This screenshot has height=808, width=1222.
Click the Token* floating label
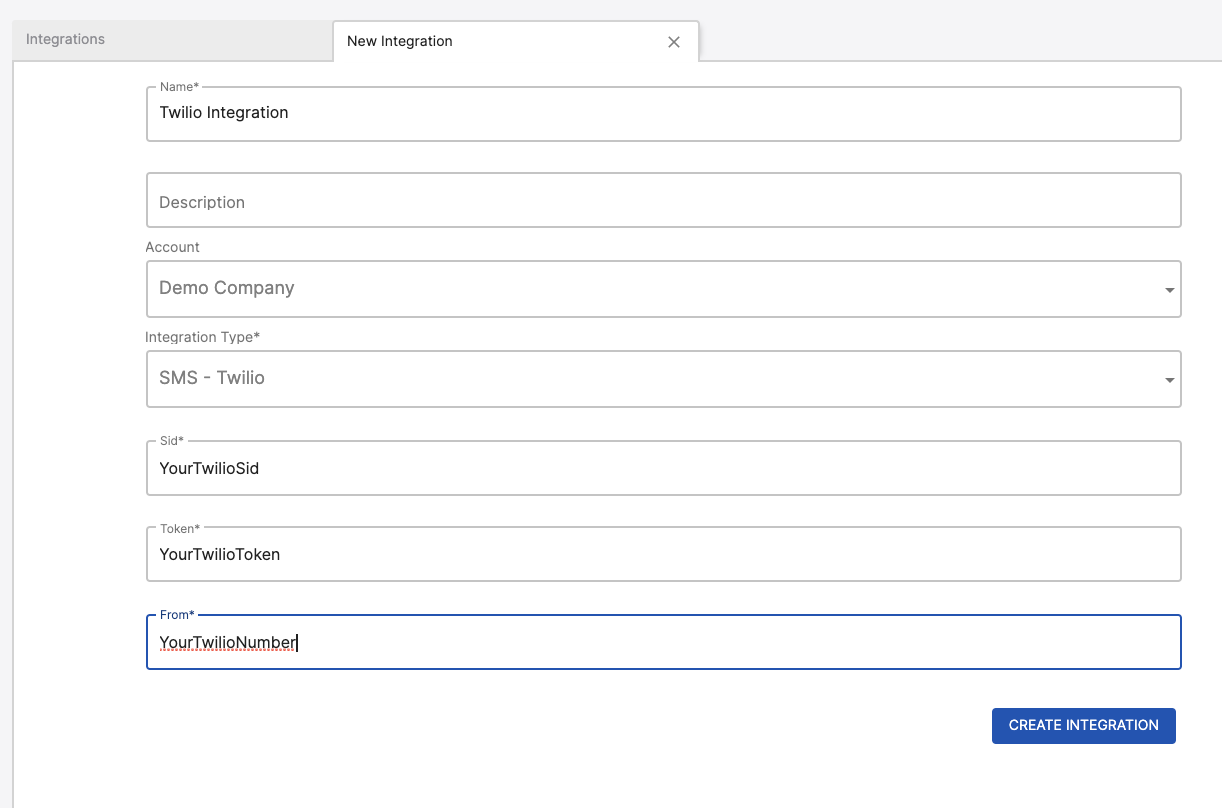(x=180, y=527)
